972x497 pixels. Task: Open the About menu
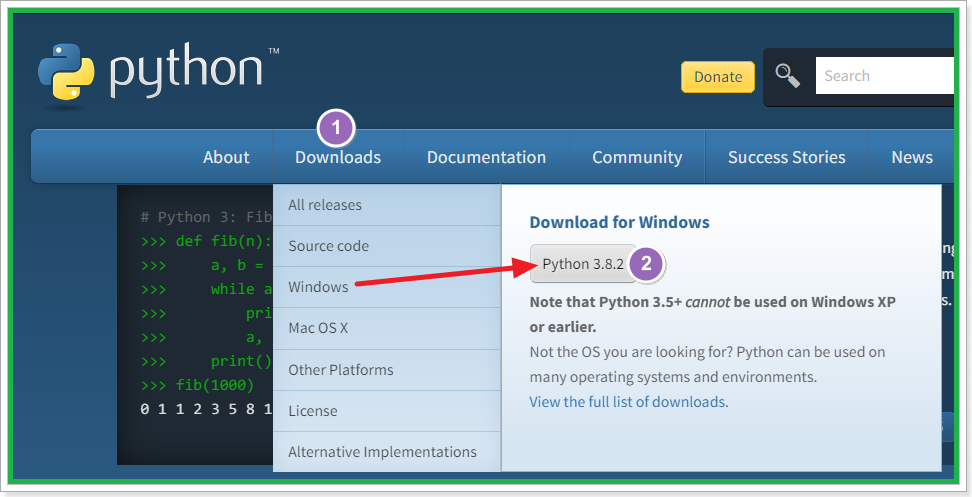pos(226,157)
